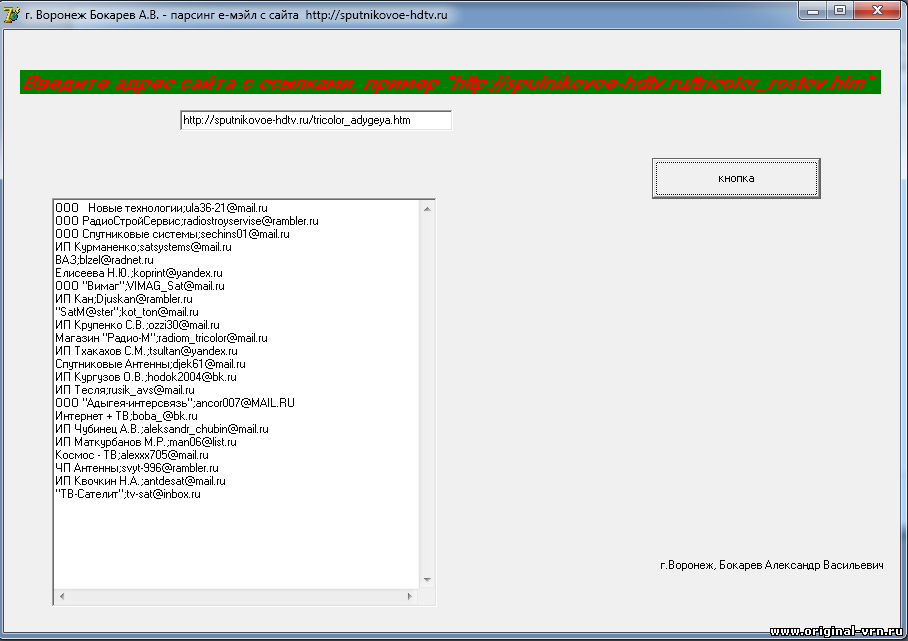This screenshot has width=908, height=641.
Task: Select line Интернет + ТВ;boba_@bk.ru
Action: 126,416
